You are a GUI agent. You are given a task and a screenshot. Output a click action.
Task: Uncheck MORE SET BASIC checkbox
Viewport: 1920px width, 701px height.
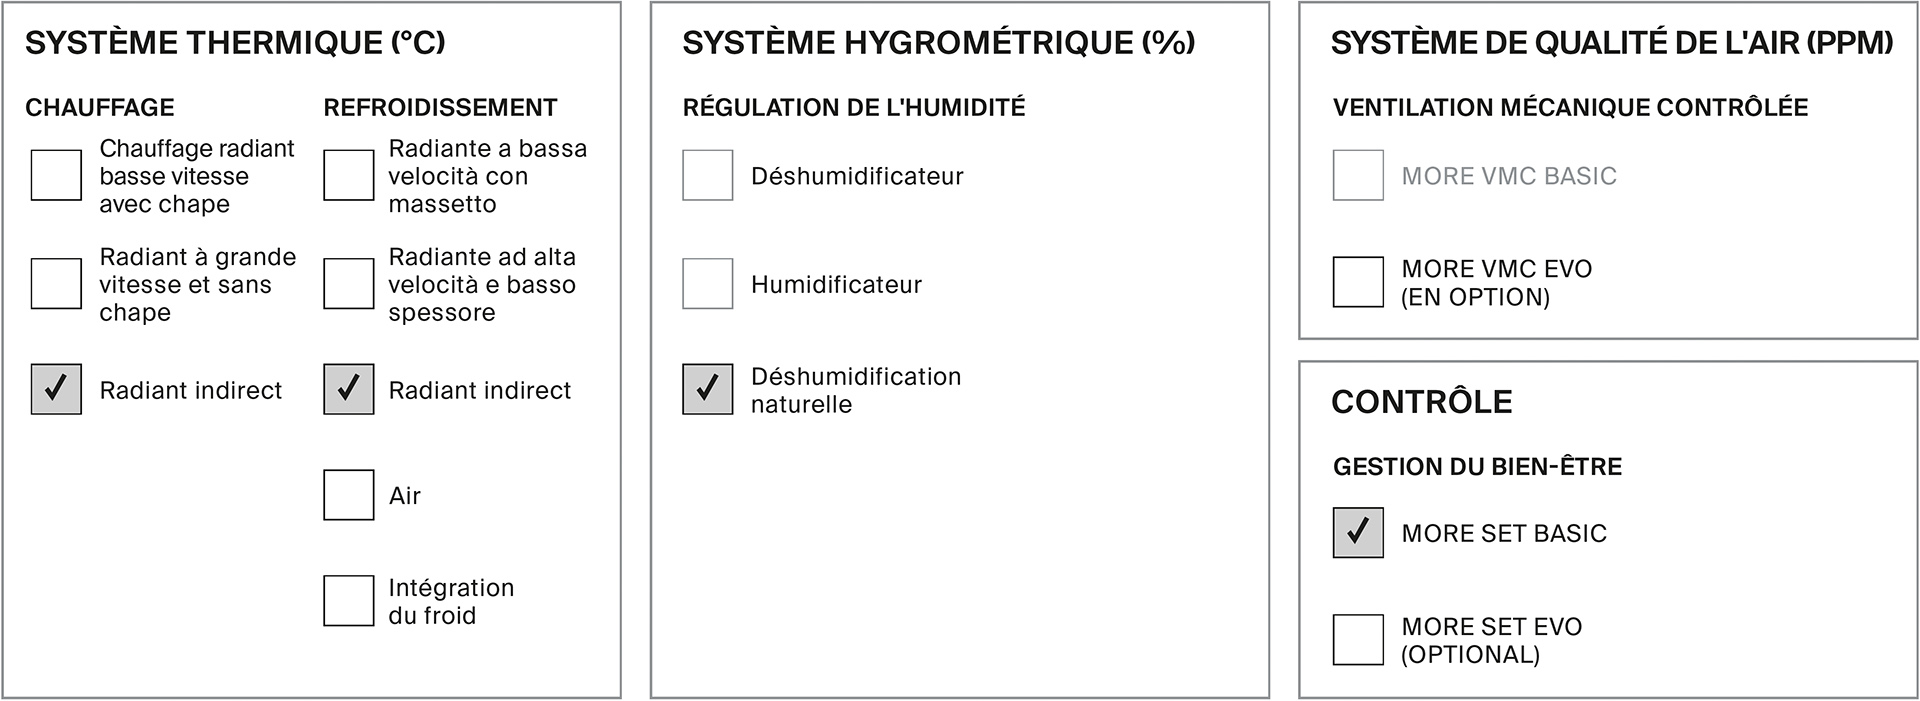[x=1358, y=533]
